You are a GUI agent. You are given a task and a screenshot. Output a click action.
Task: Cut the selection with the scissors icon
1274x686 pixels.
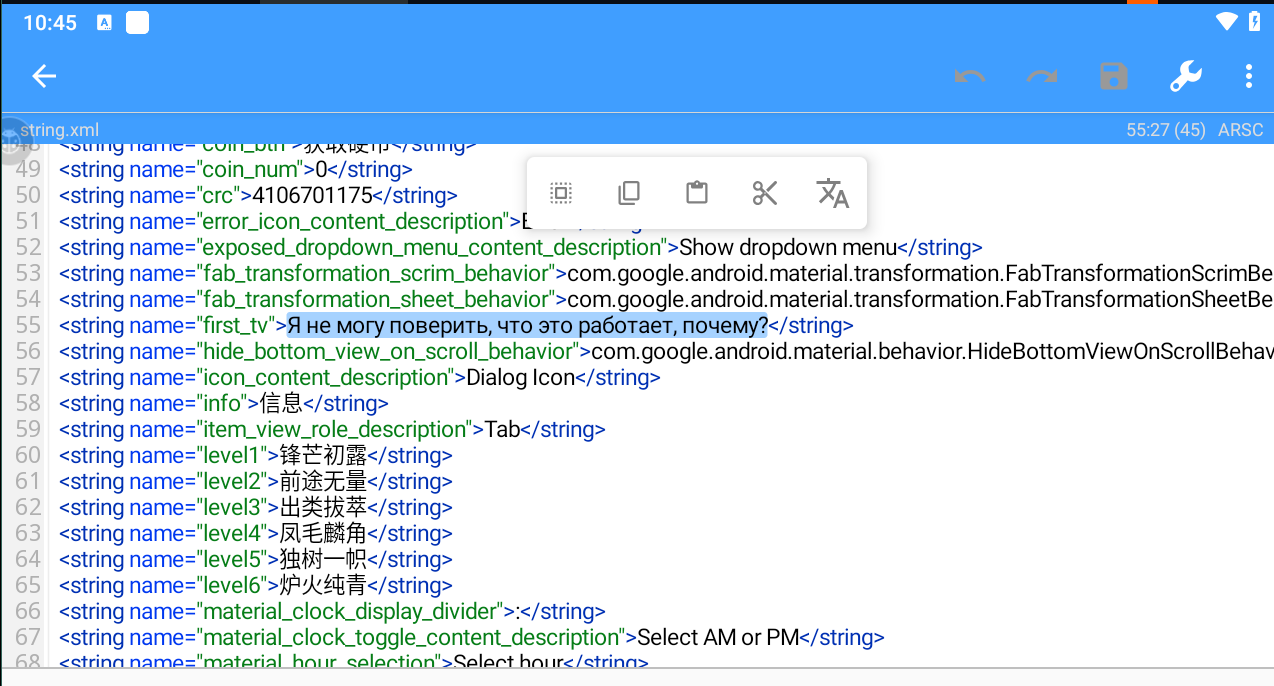point(765,193)
